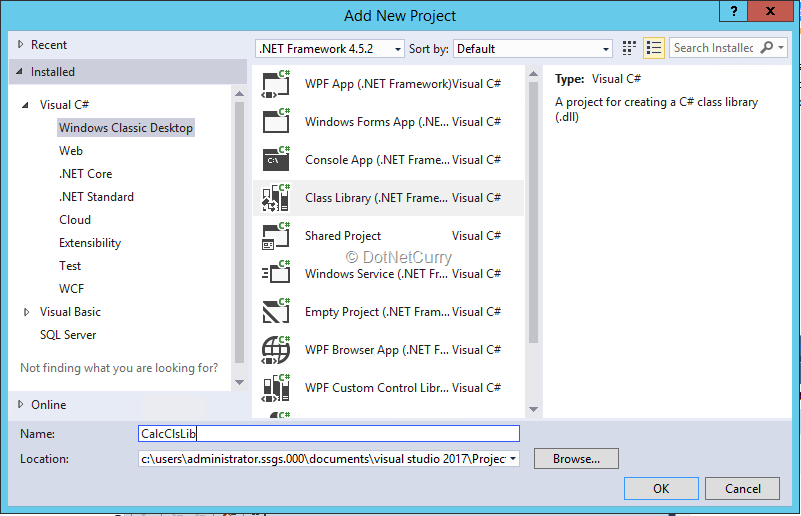The height and width of the screenshot is (516, 801).
Task: Click the Name field containing CalcClsLib
Action: (329, 434)
